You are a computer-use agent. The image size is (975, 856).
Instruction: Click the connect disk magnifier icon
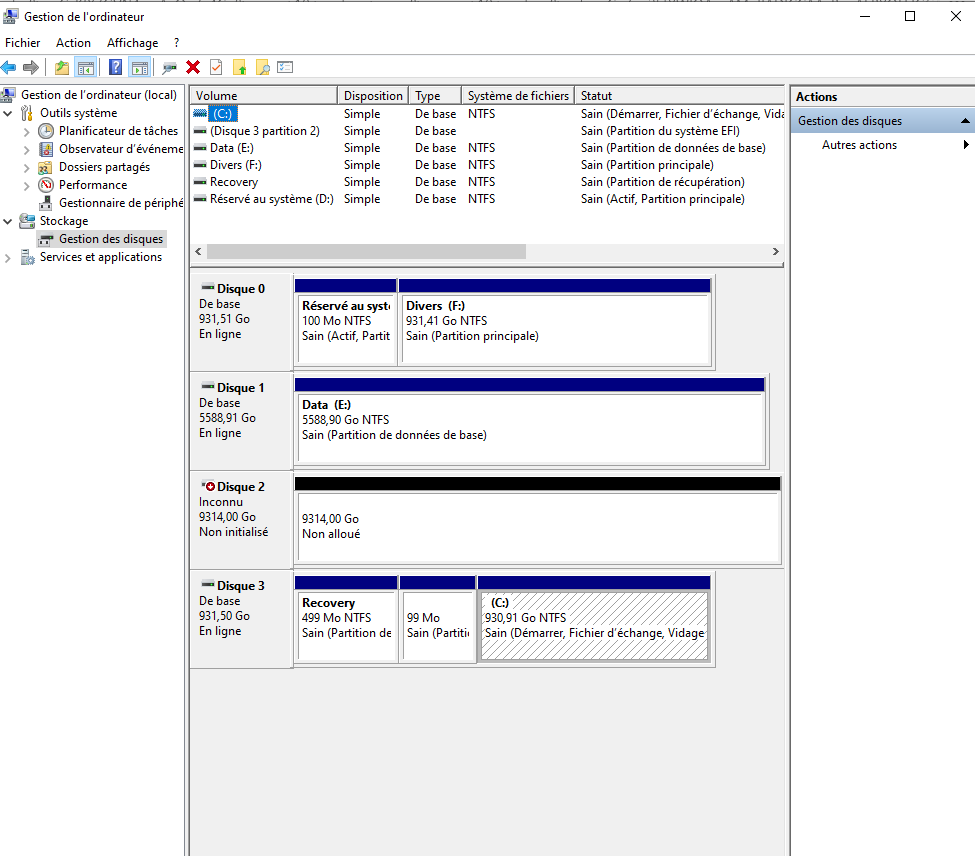[x=169, y=68]
